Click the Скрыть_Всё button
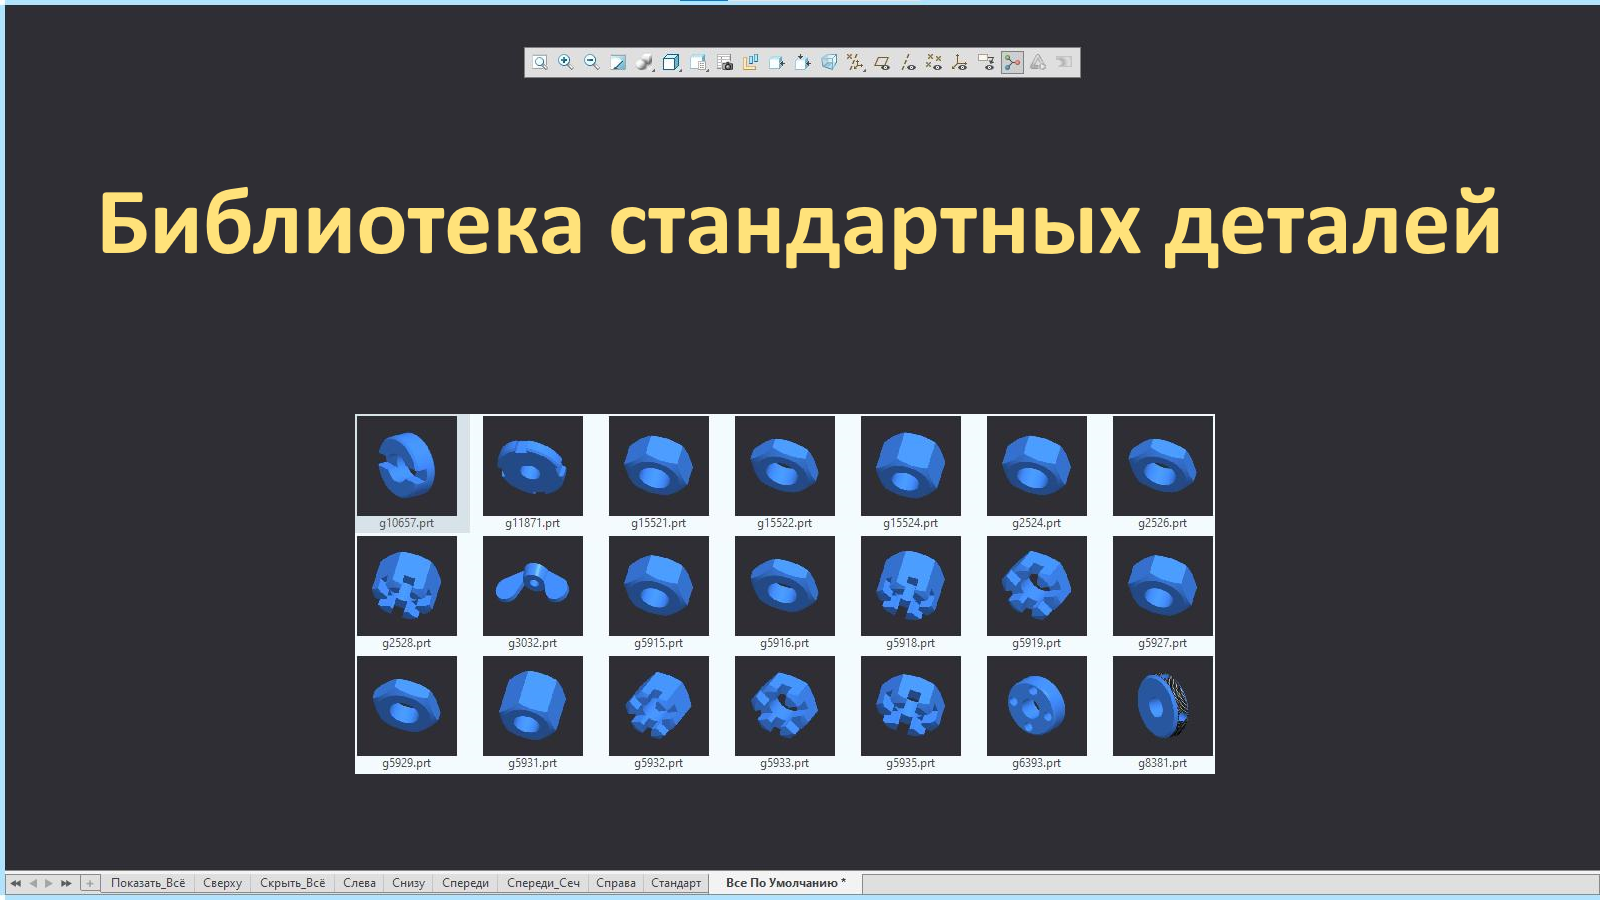Viewport: 1600px width, 900px height. [x=293, y=883]
